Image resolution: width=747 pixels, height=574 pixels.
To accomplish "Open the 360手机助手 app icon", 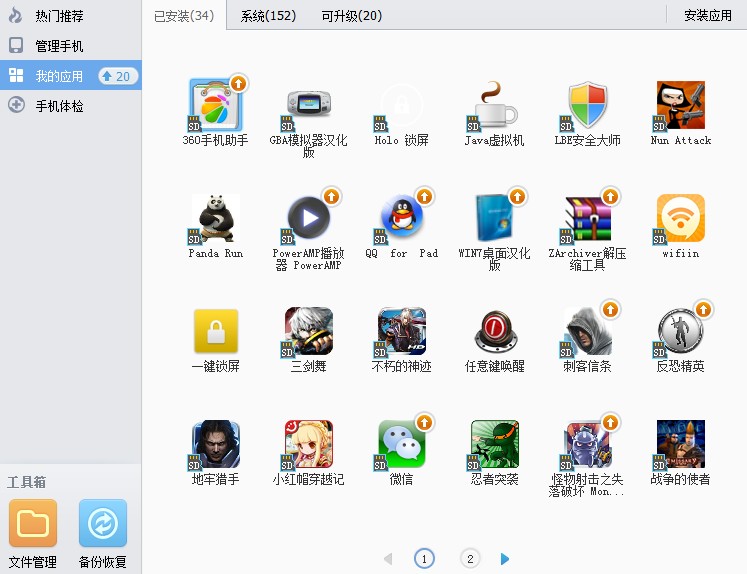I will click(215, 105).
